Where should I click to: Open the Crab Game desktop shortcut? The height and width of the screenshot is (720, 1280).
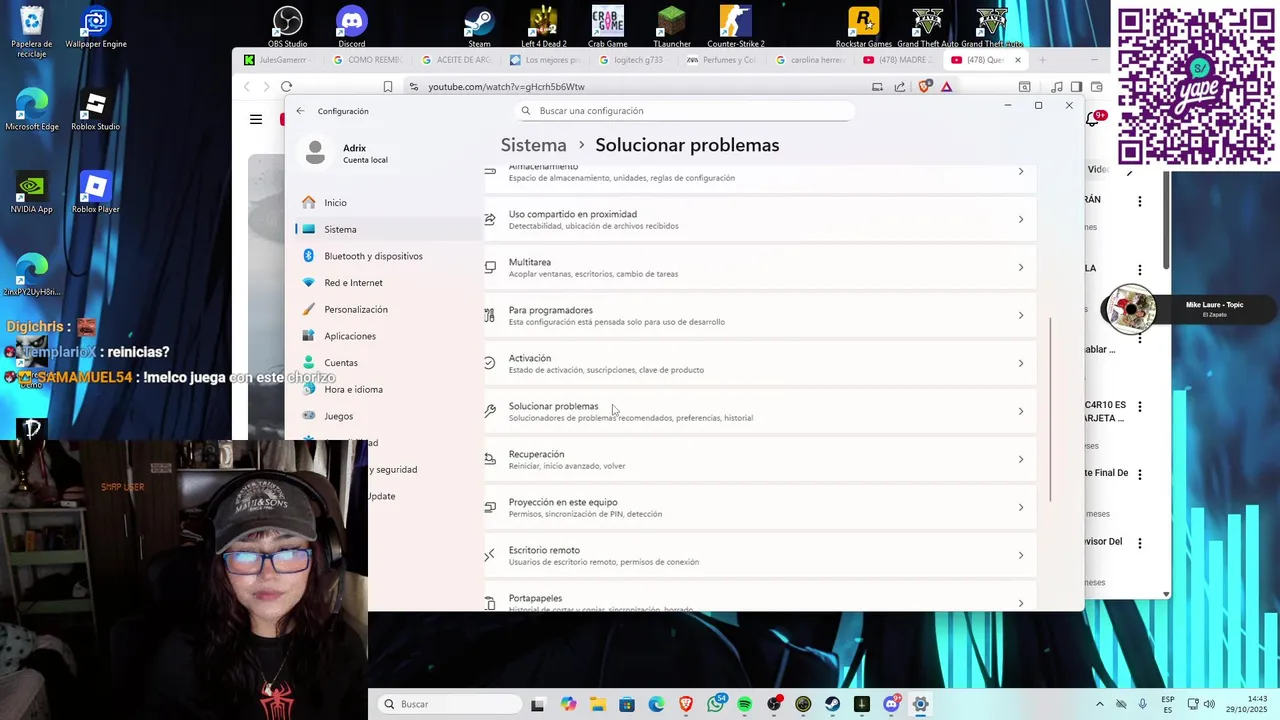(608, 27)
